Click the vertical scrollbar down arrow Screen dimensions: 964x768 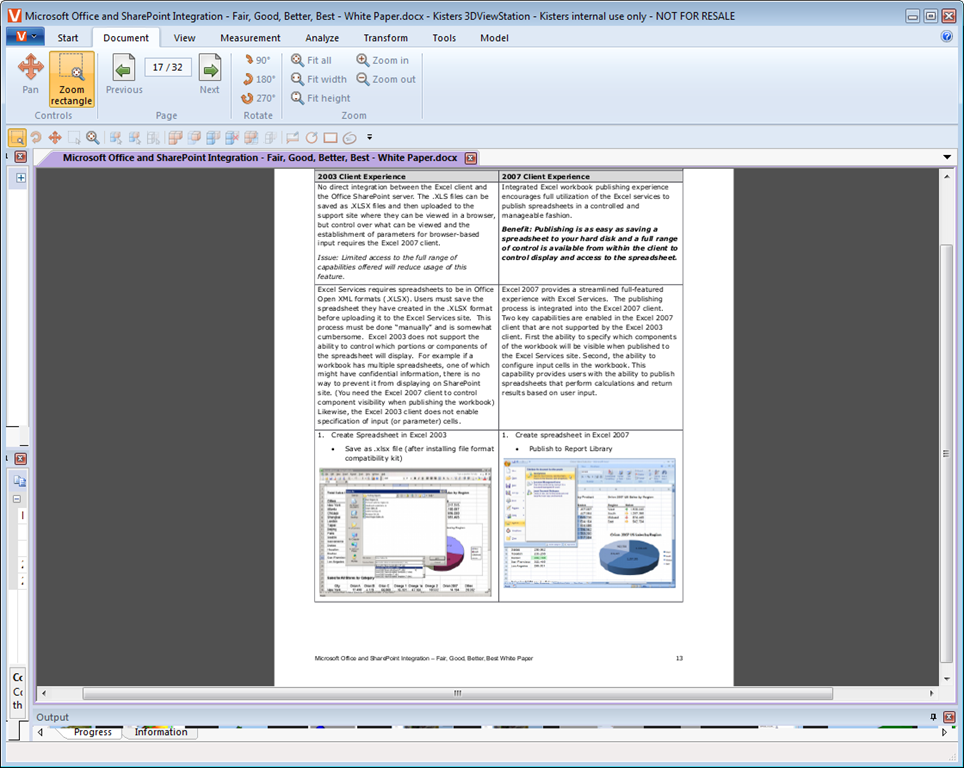947,679
